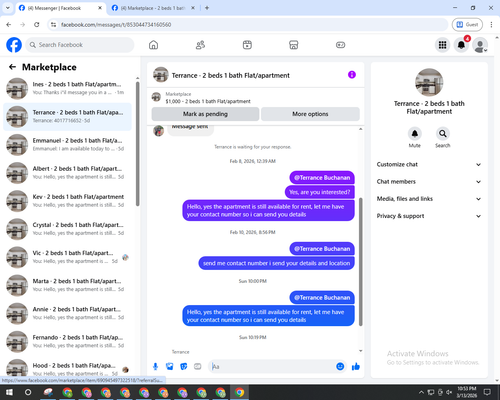Attach a photo using image icon
Viewport: 500px width, 400px height.
point(169,367)
